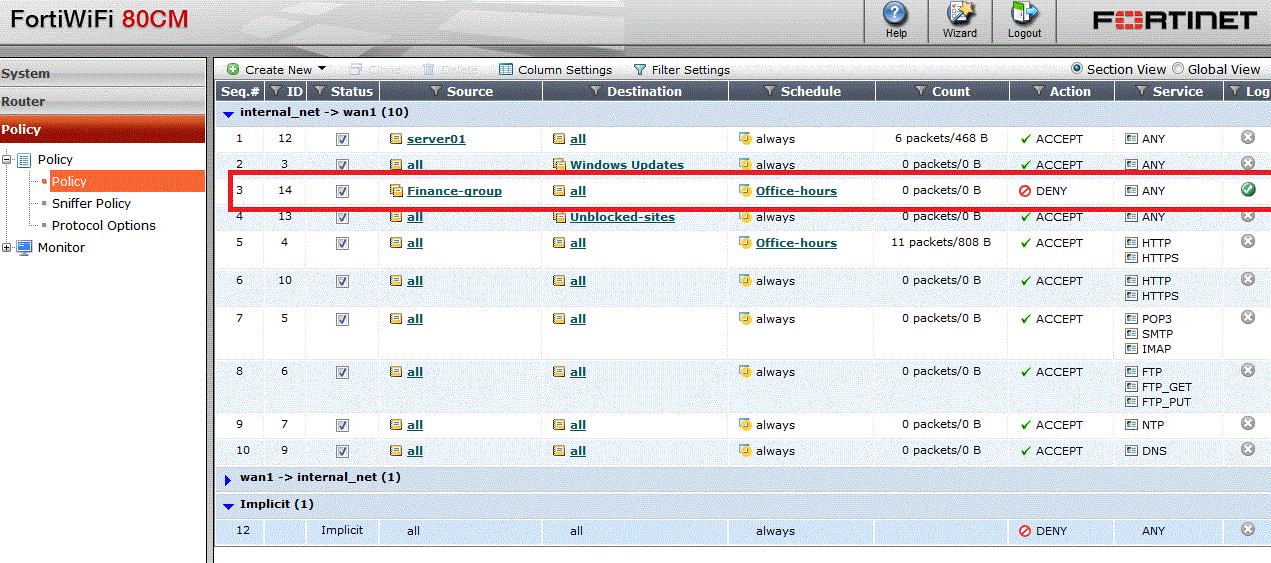Select Protocol Options in the tree
This screenshot has height=563, width=1271.
pos(104,225)
